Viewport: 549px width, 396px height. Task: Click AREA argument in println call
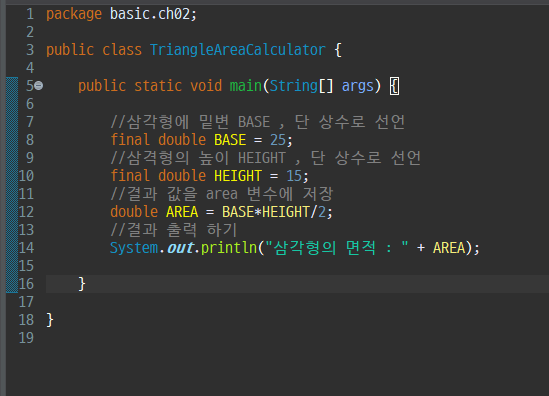click(449, 248)
